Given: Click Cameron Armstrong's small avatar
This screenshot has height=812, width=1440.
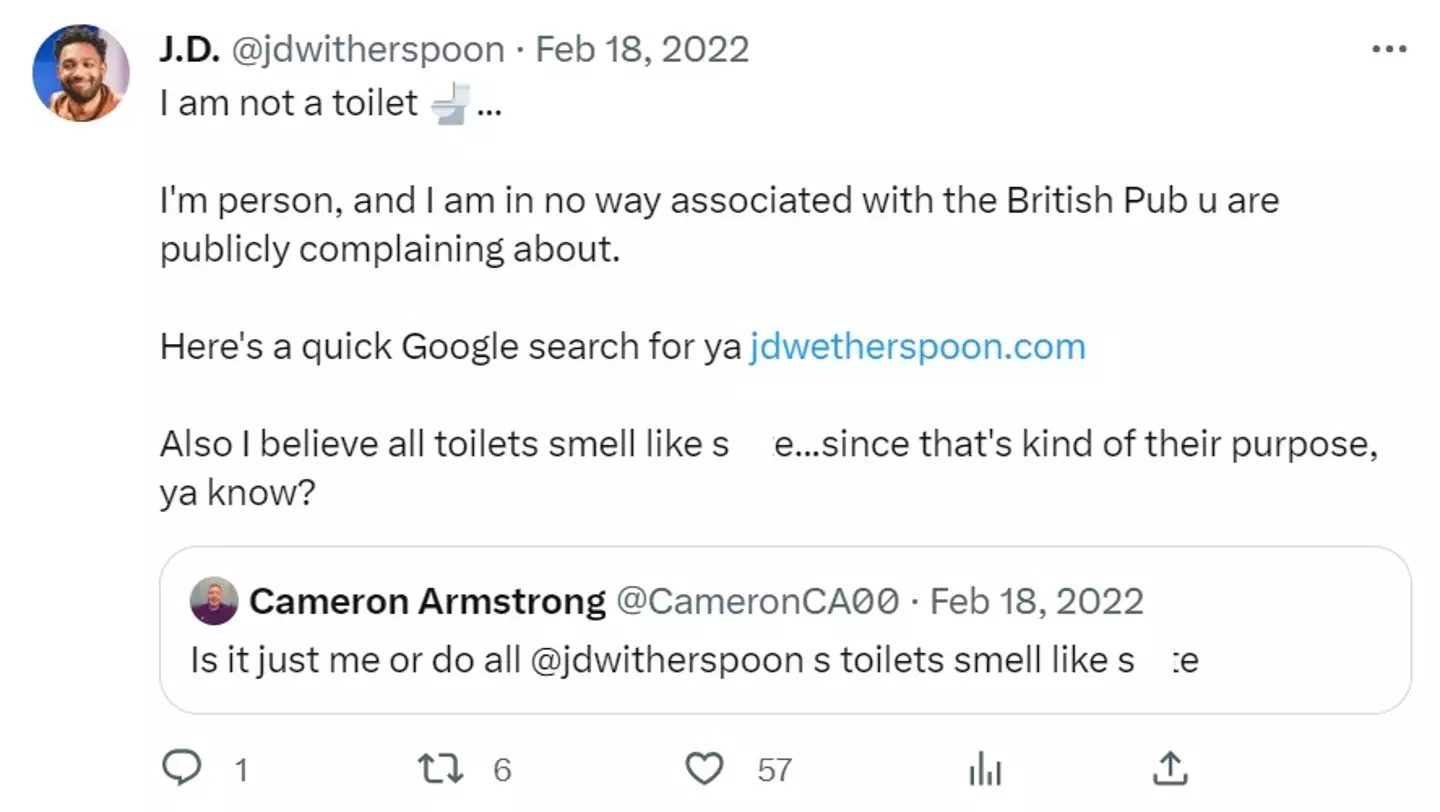Looking at the screenshot, I should coord(214,601).
